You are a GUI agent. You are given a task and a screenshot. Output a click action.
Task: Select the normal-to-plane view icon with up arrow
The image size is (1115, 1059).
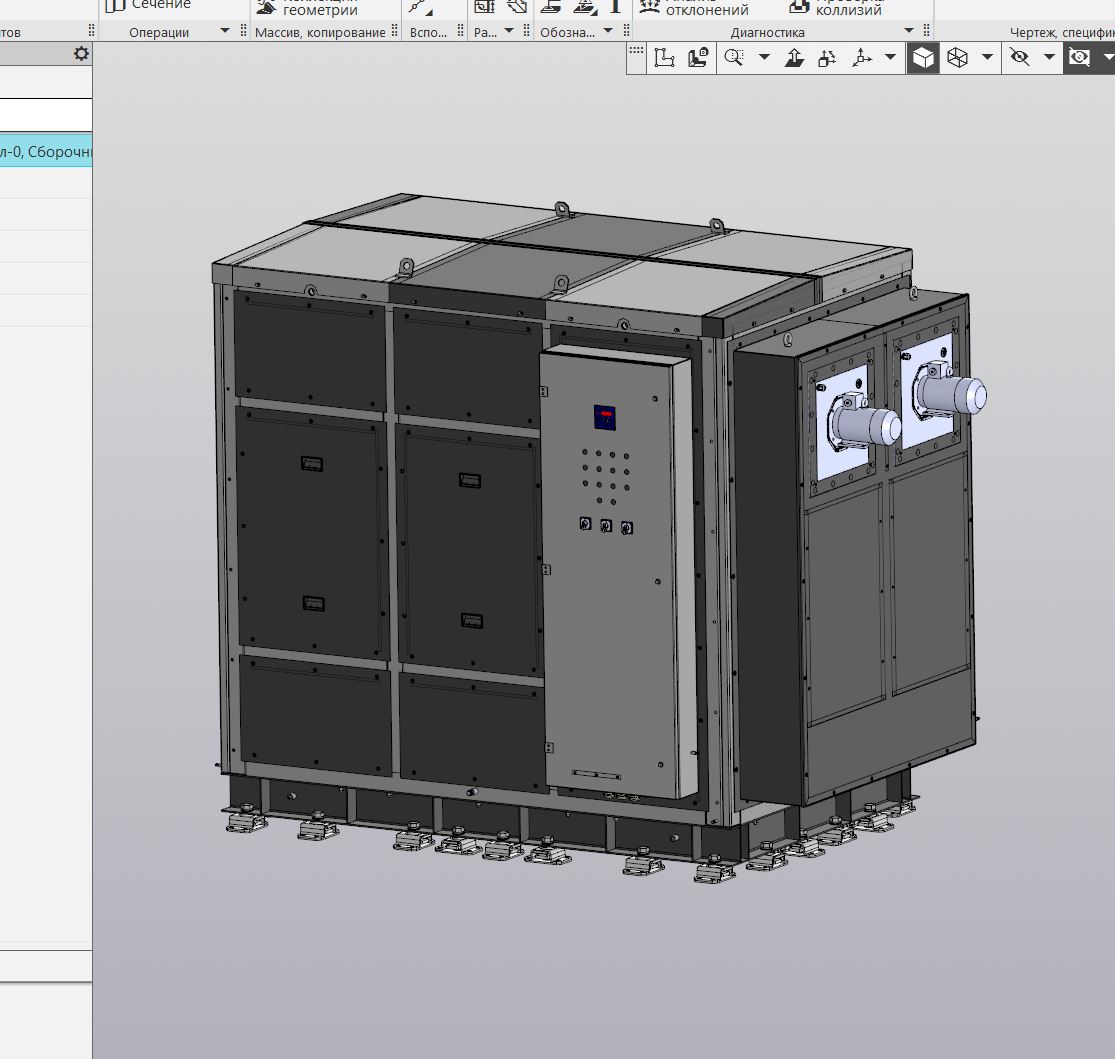794,58
